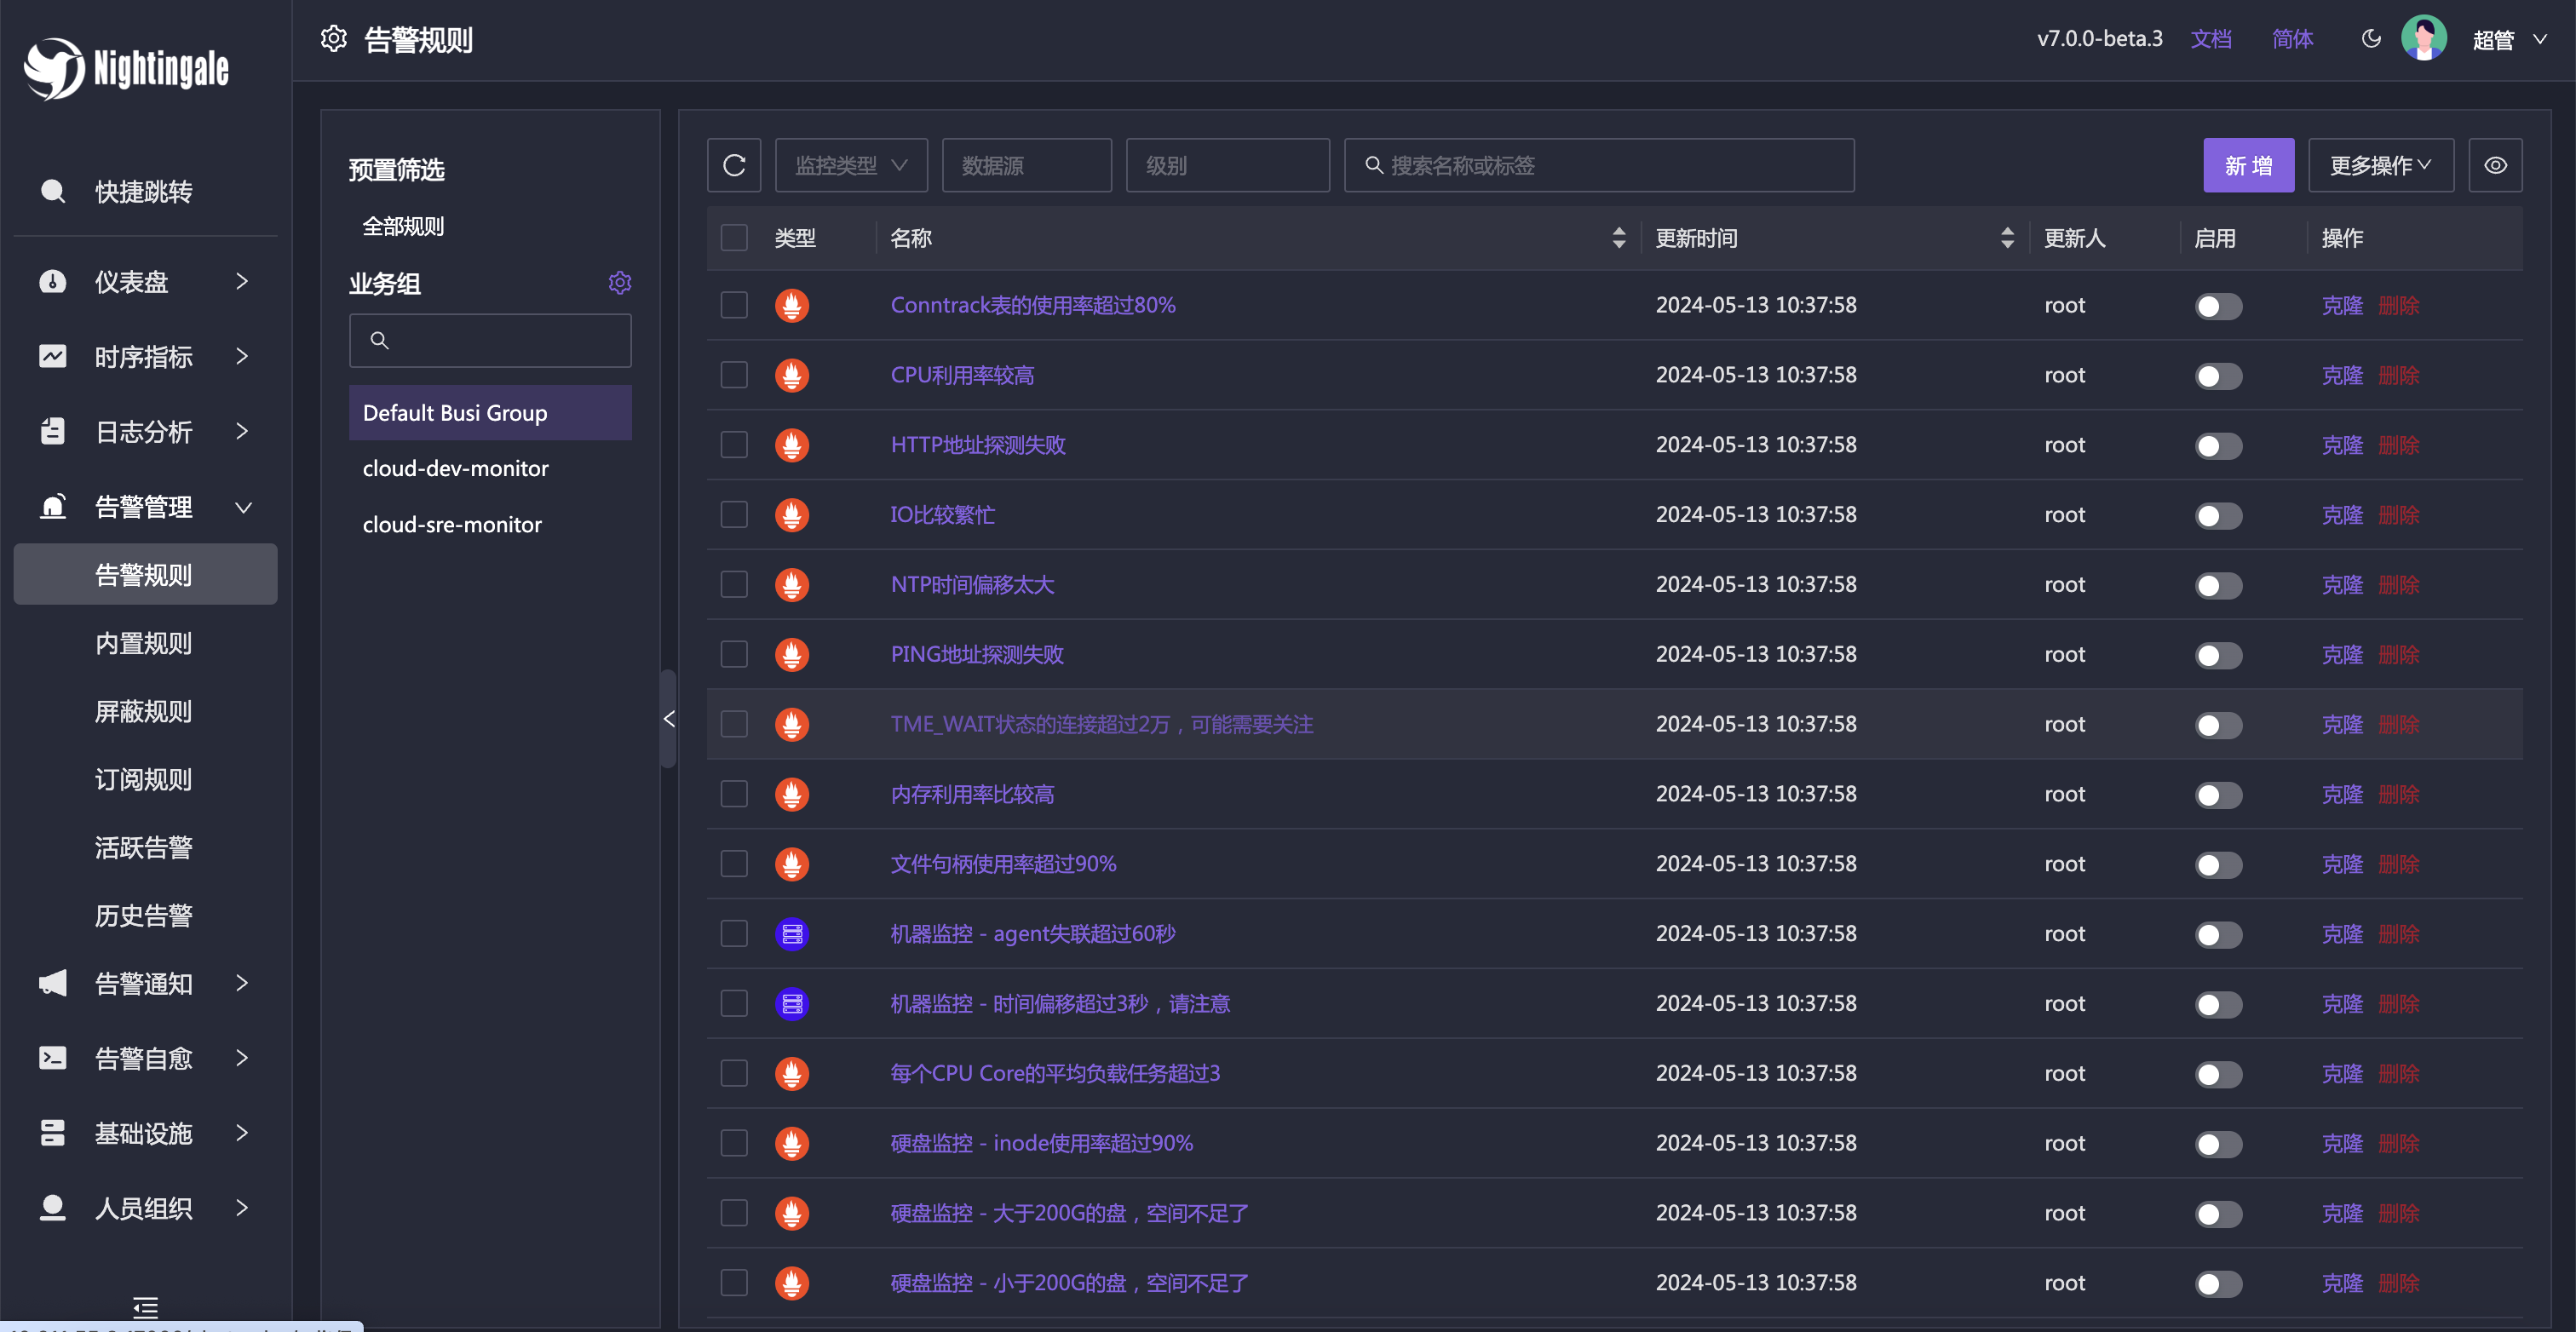Clone the IO比较繁忙 rule
This screenshot has height=1332, width=2576.
point(2341,515)
